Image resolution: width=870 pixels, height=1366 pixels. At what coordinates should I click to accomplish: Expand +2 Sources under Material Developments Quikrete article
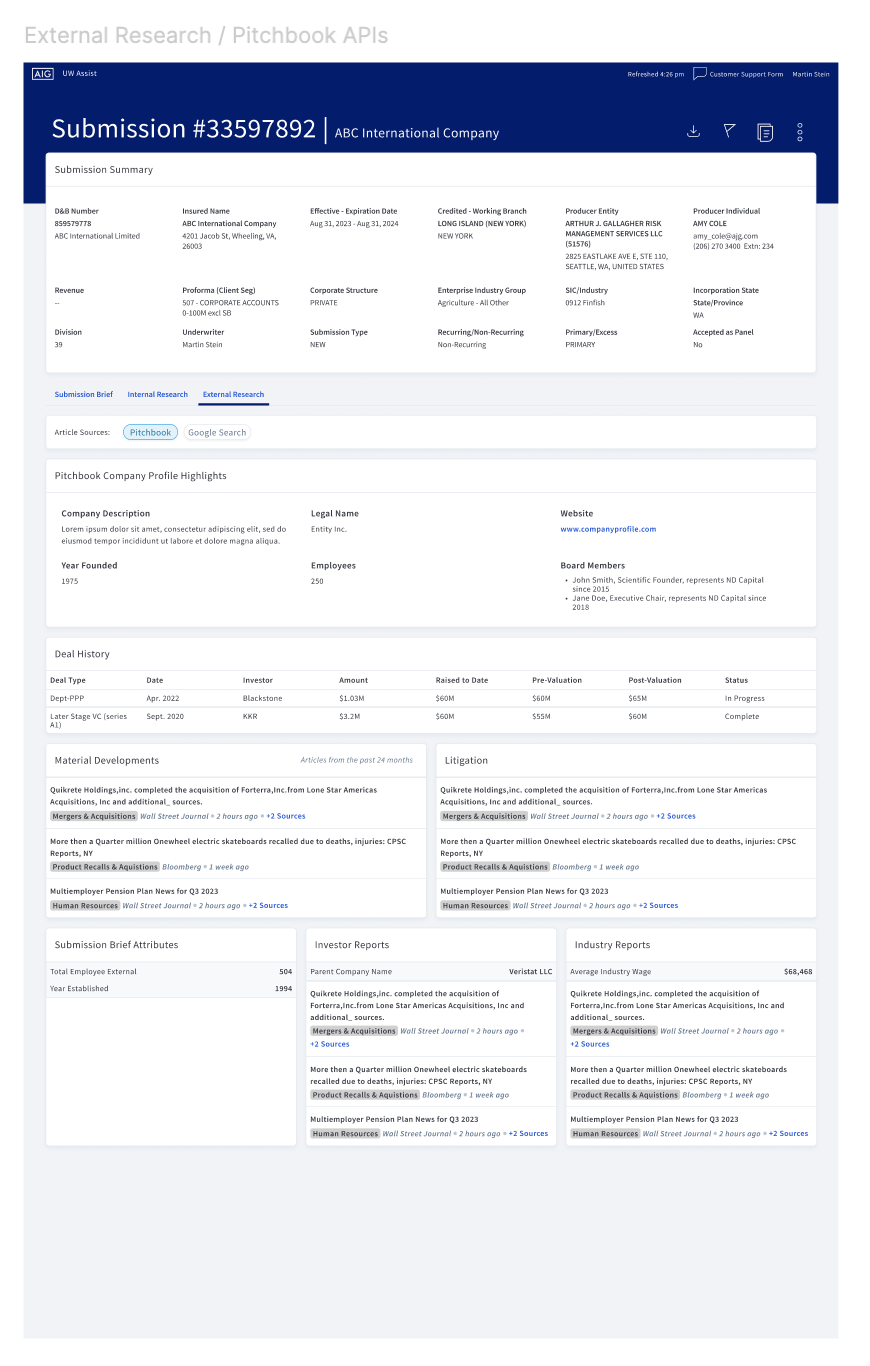(286, 816)
